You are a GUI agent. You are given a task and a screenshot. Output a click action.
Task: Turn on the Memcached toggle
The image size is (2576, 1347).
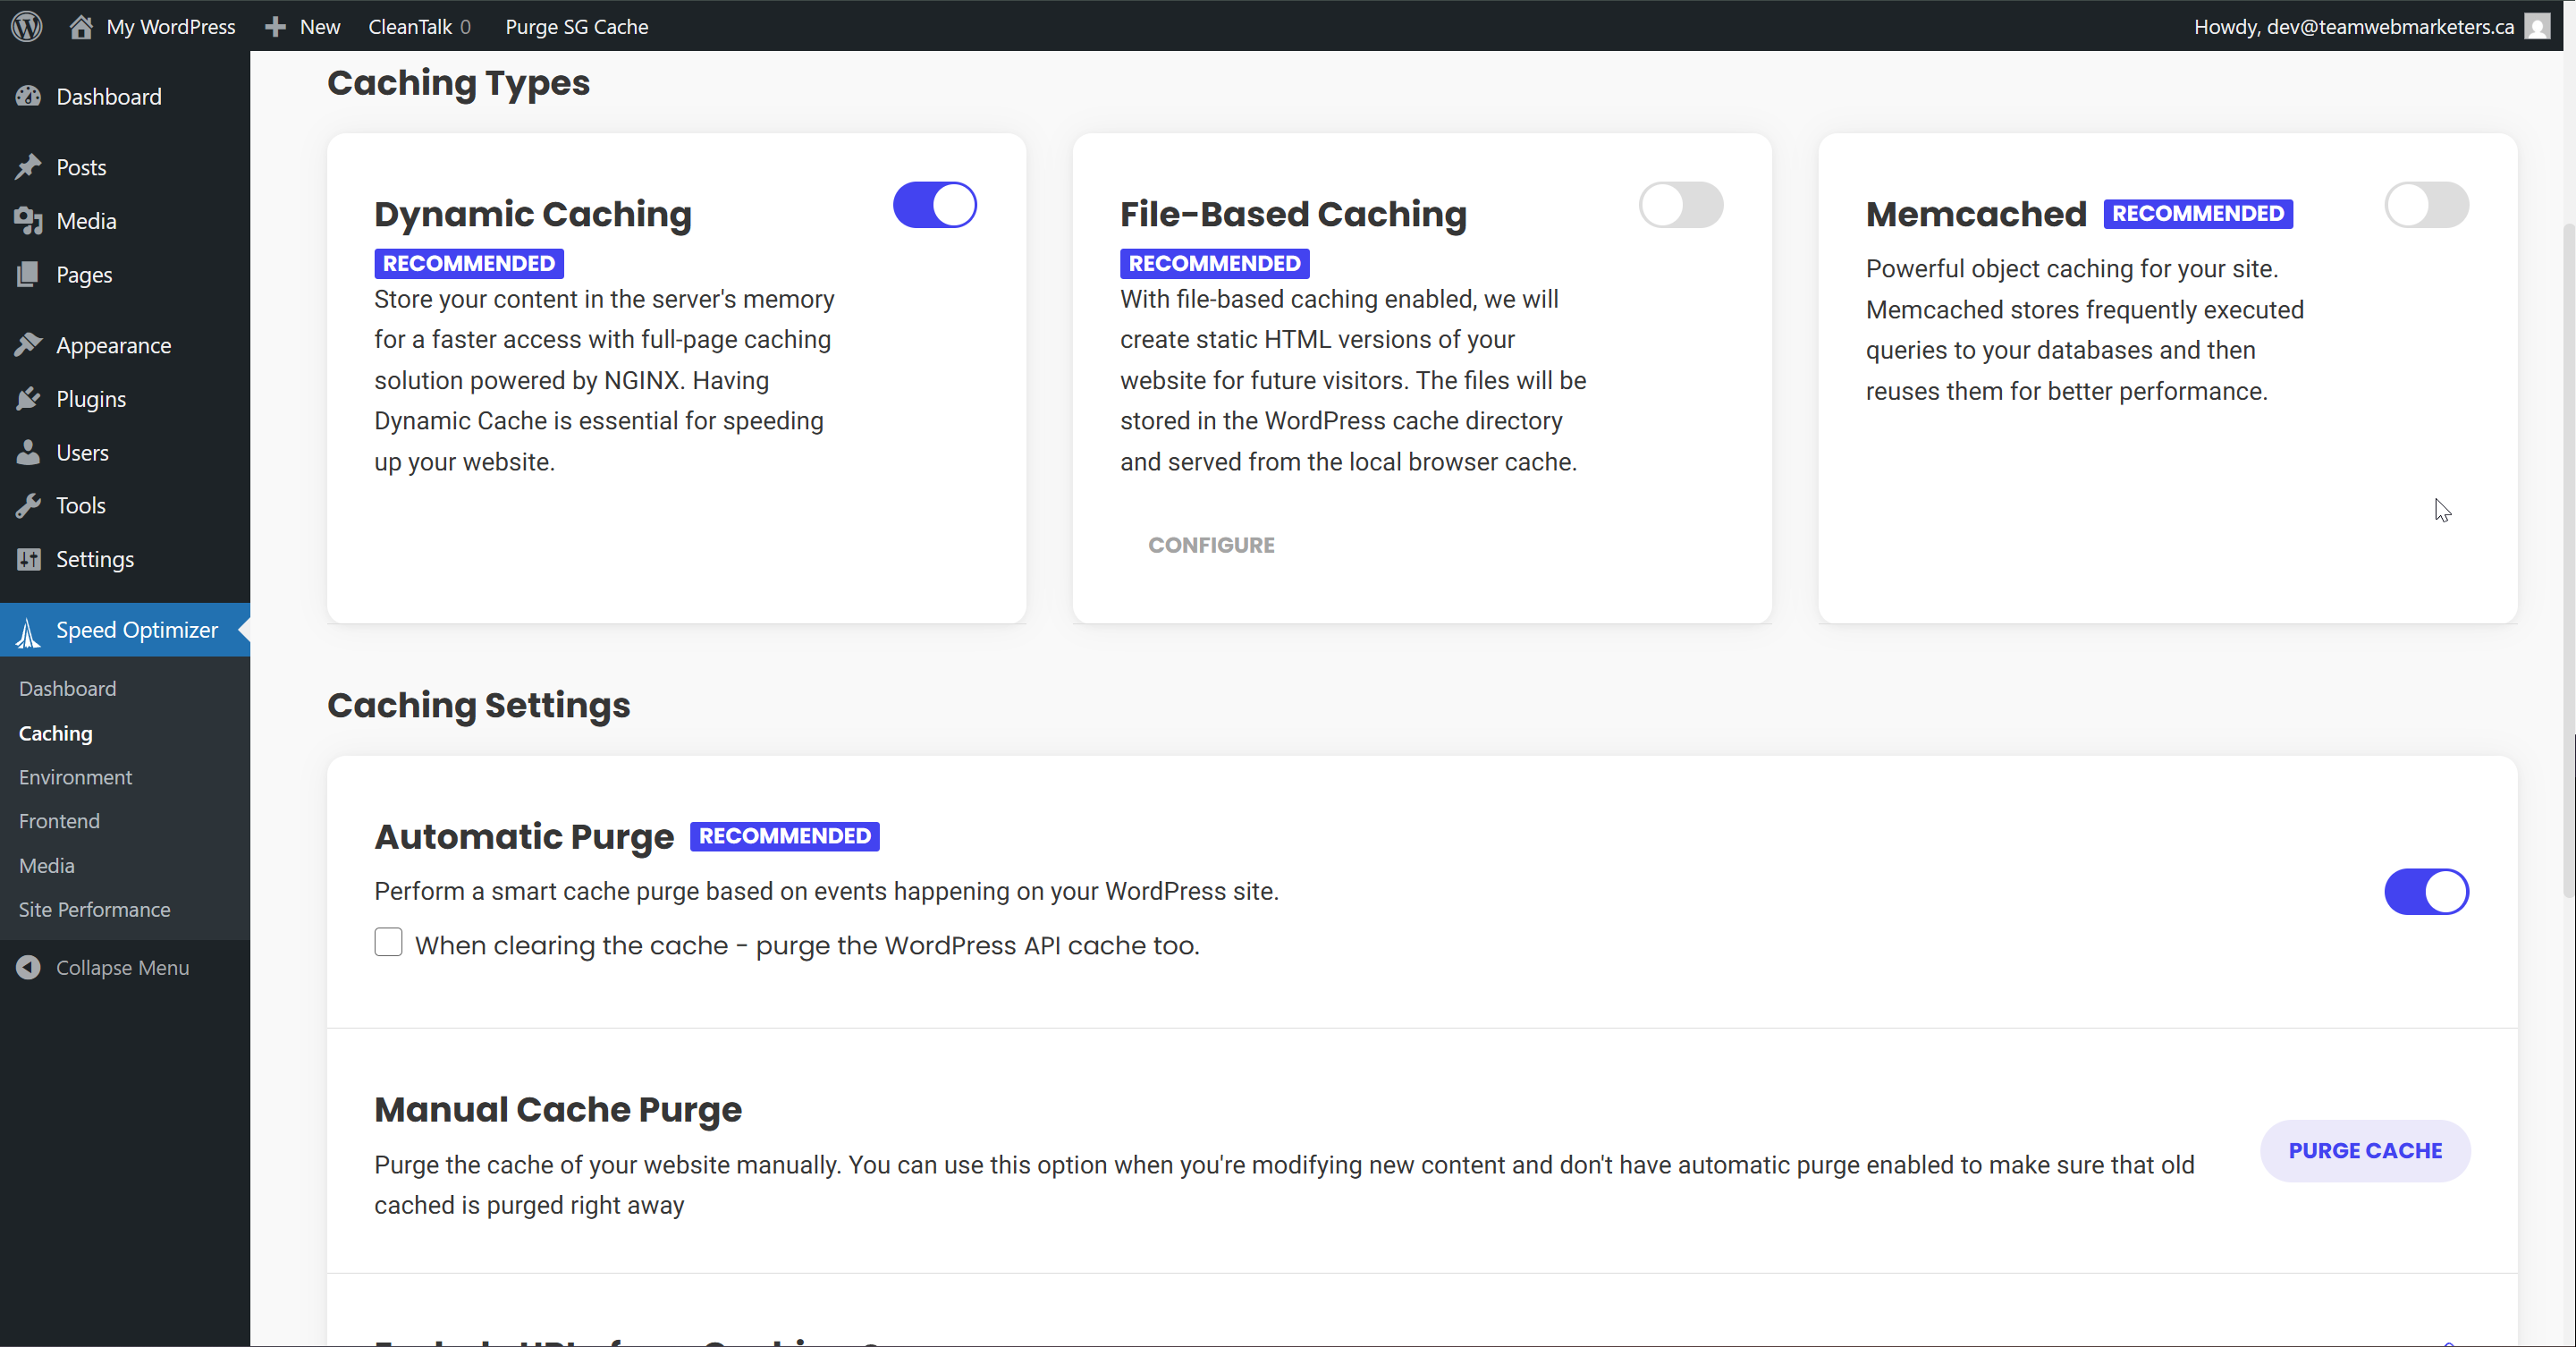[x=2426, y=205]
